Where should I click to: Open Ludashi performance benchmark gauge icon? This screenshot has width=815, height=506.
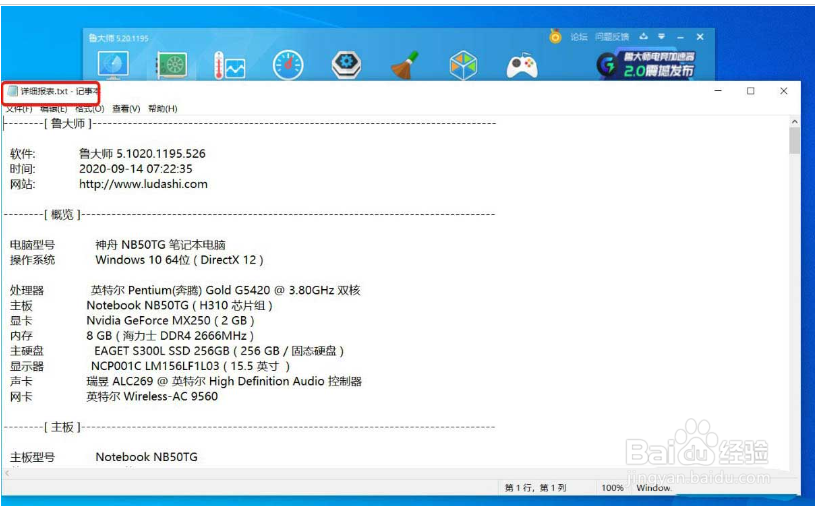[x=288, y=65]
